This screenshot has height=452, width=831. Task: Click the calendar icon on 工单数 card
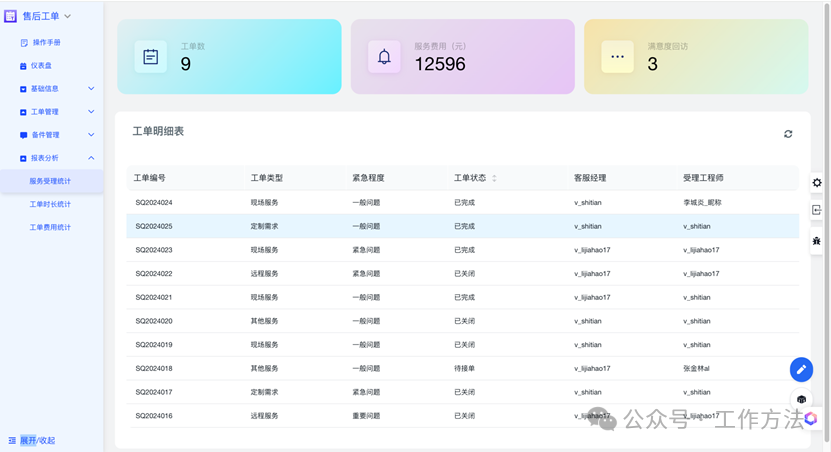(151, 57)
